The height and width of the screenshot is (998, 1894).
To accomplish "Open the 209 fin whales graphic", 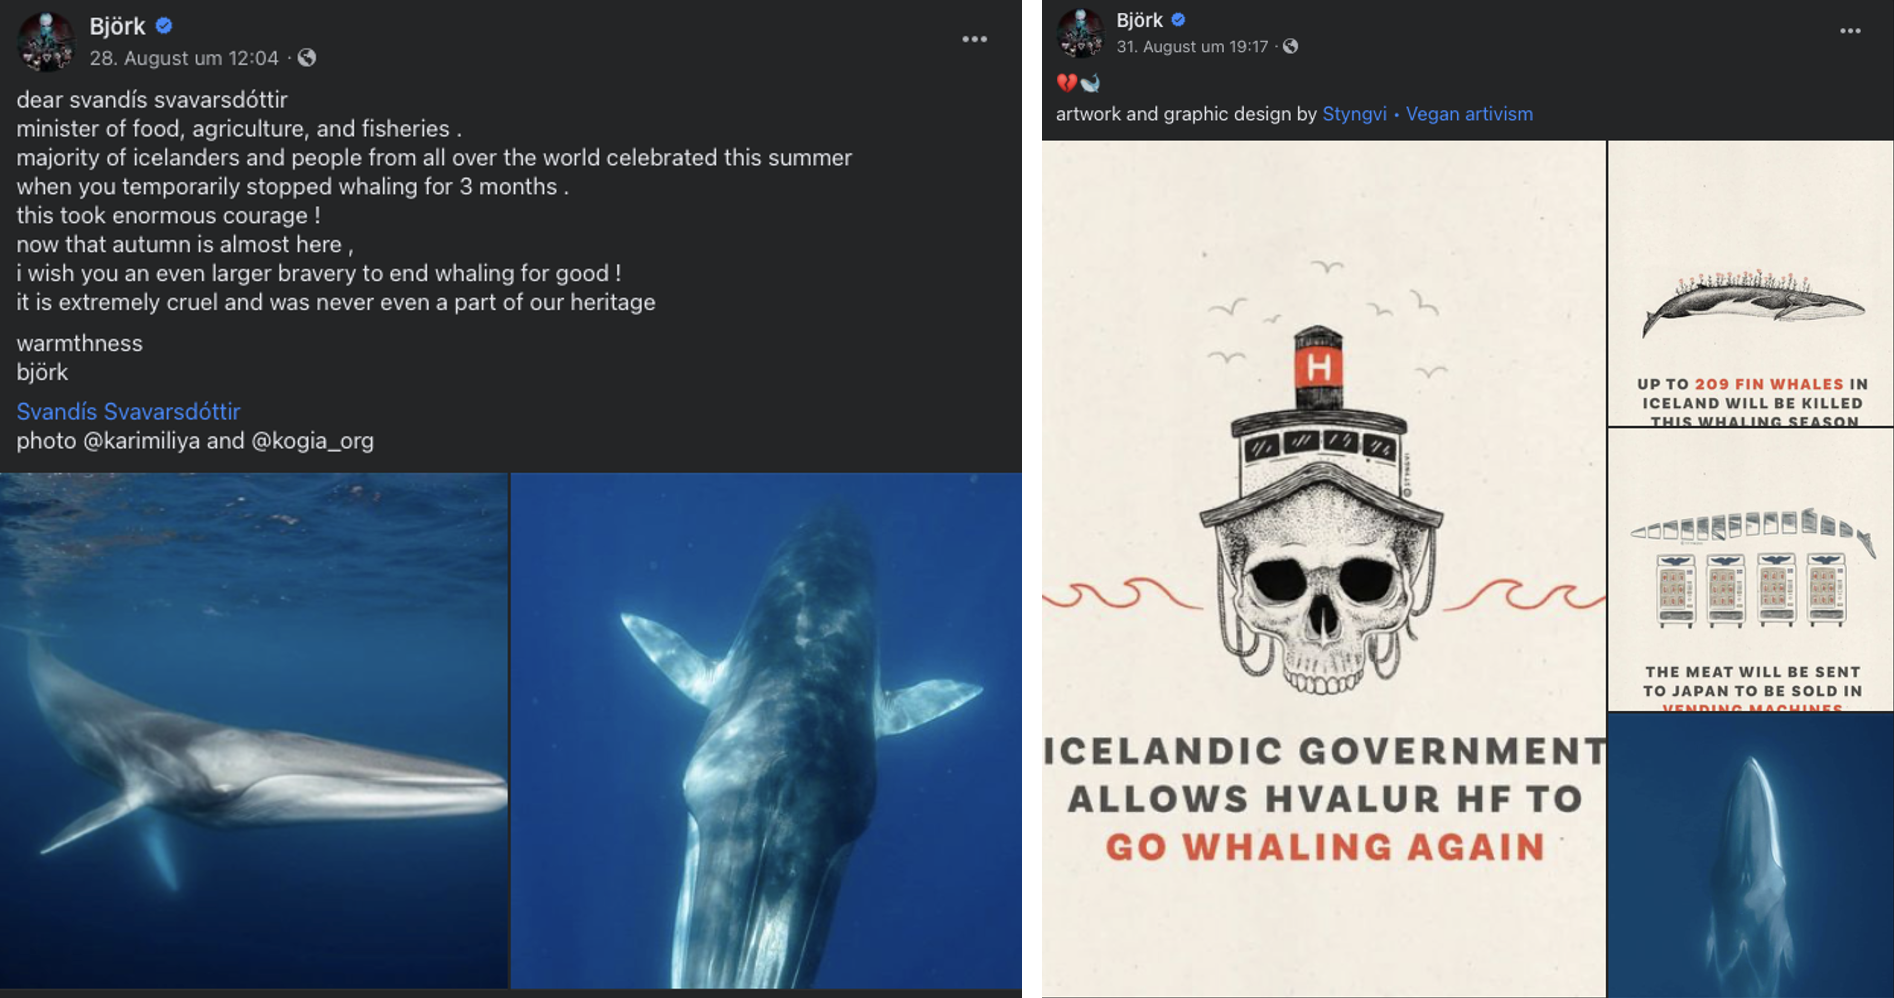I will click(x=1751, y=283).
